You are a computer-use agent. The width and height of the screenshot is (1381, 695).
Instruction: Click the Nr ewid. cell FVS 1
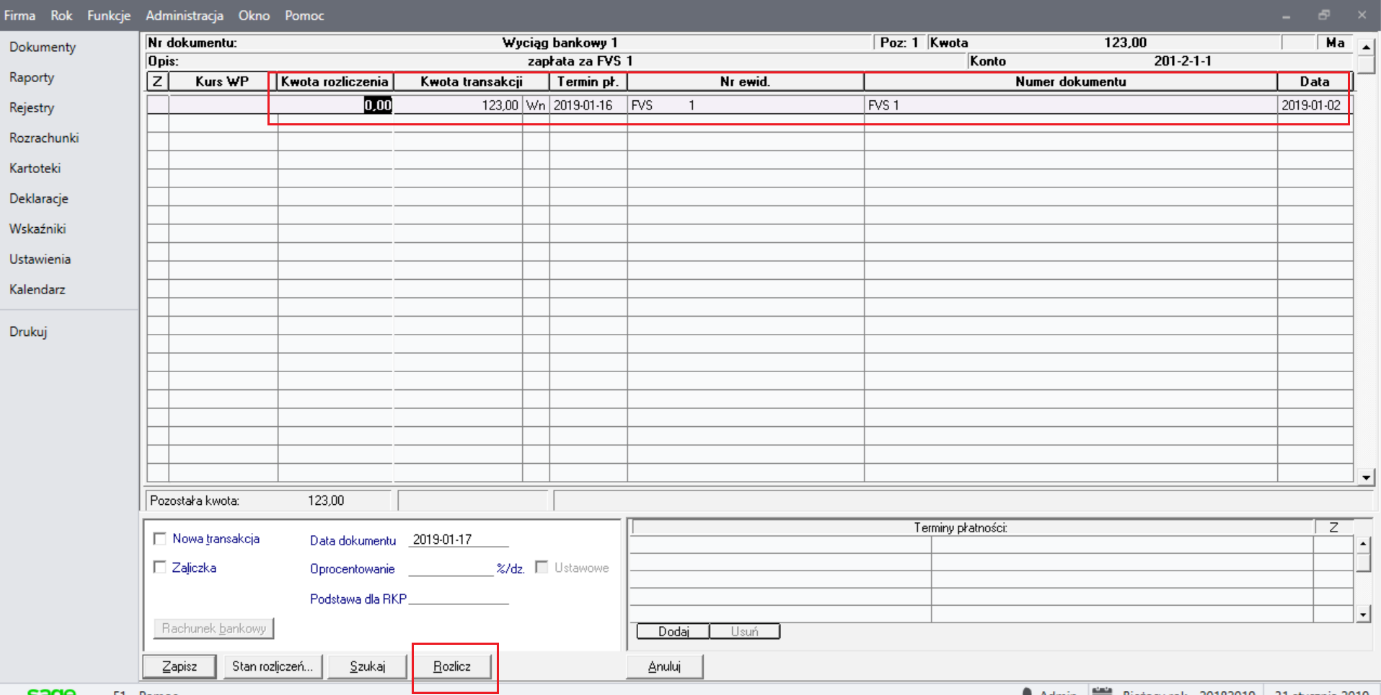point(745,104)
